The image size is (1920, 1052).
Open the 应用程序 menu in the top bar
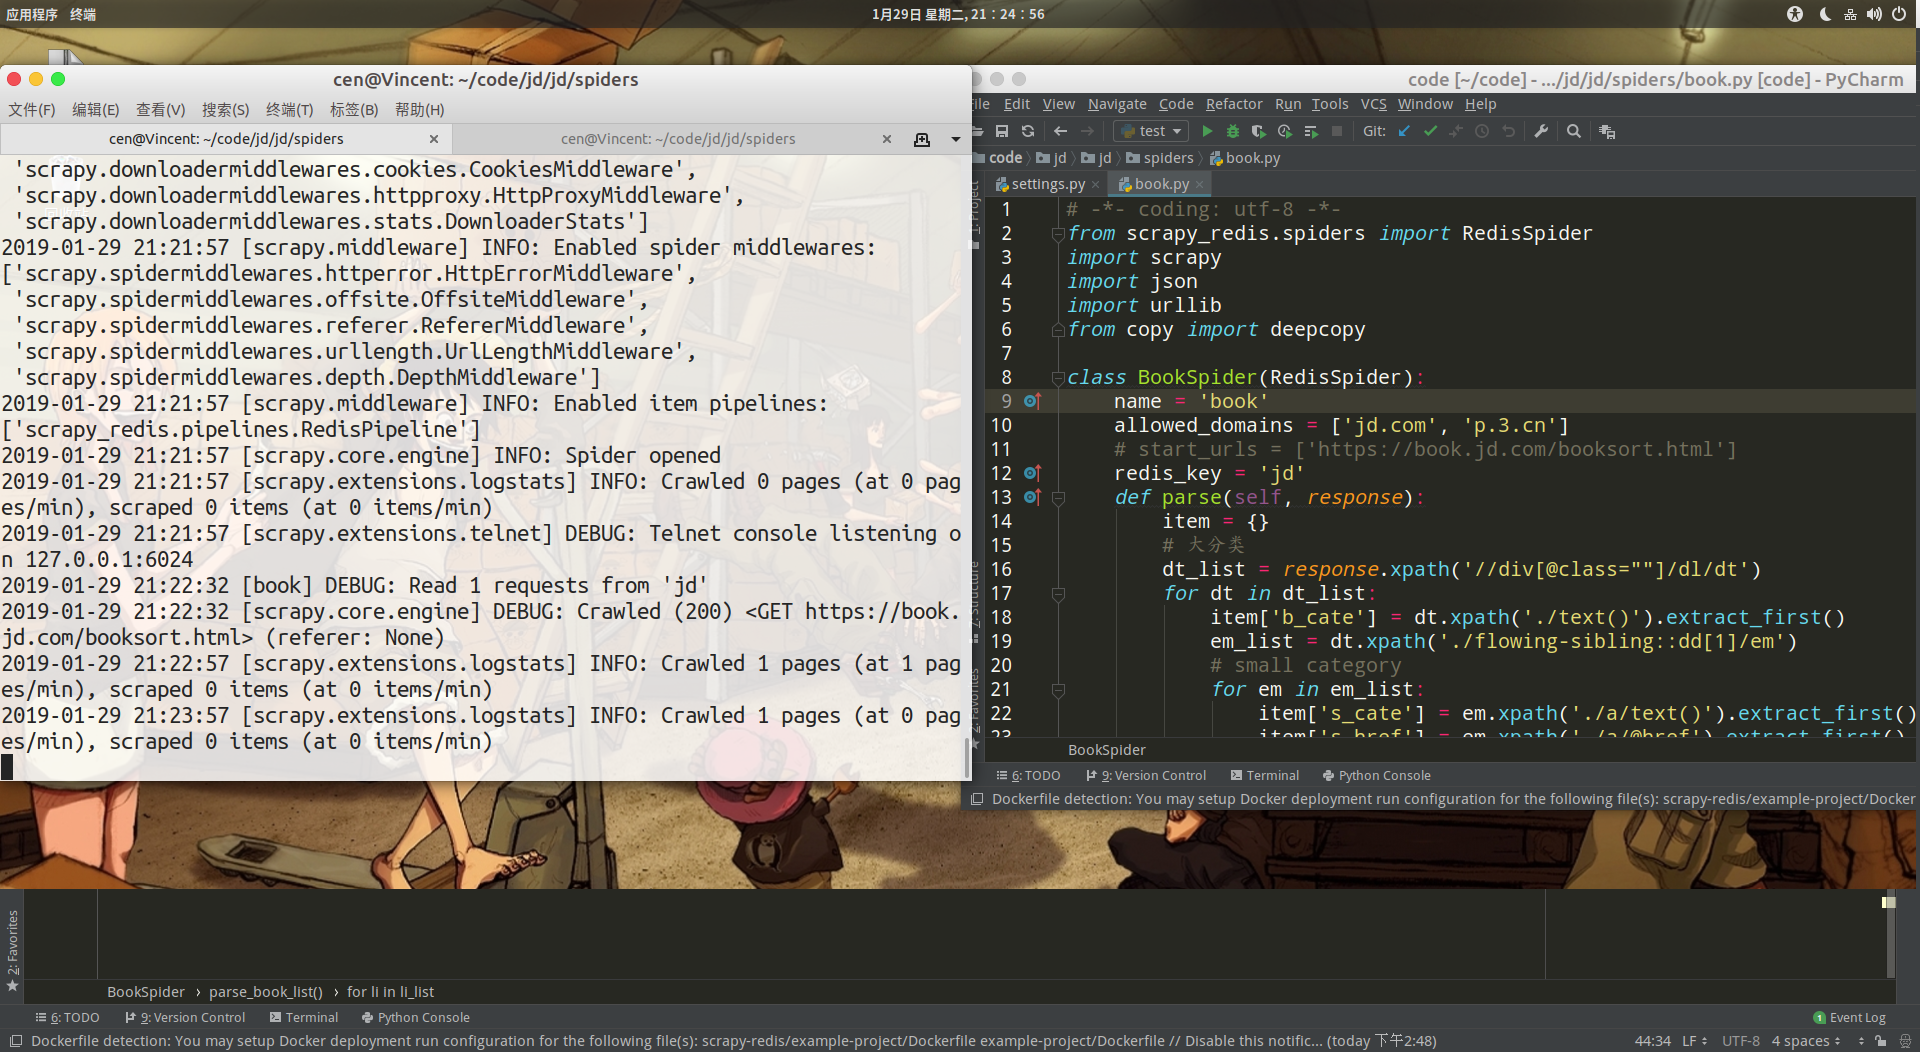pyautogui.click(x=32, y=14)
